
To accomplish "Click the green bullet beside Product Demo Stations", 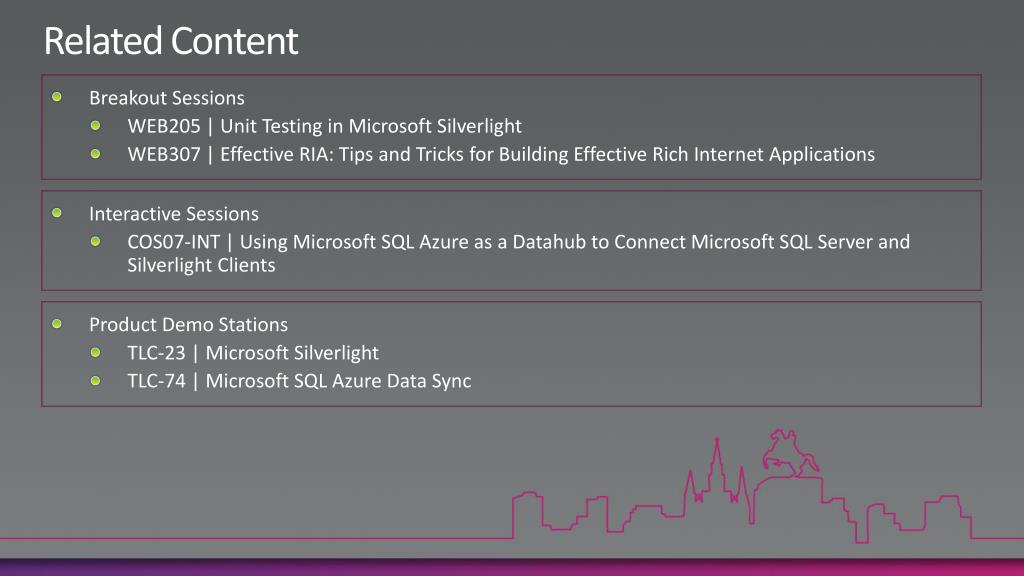I will 57,324.
